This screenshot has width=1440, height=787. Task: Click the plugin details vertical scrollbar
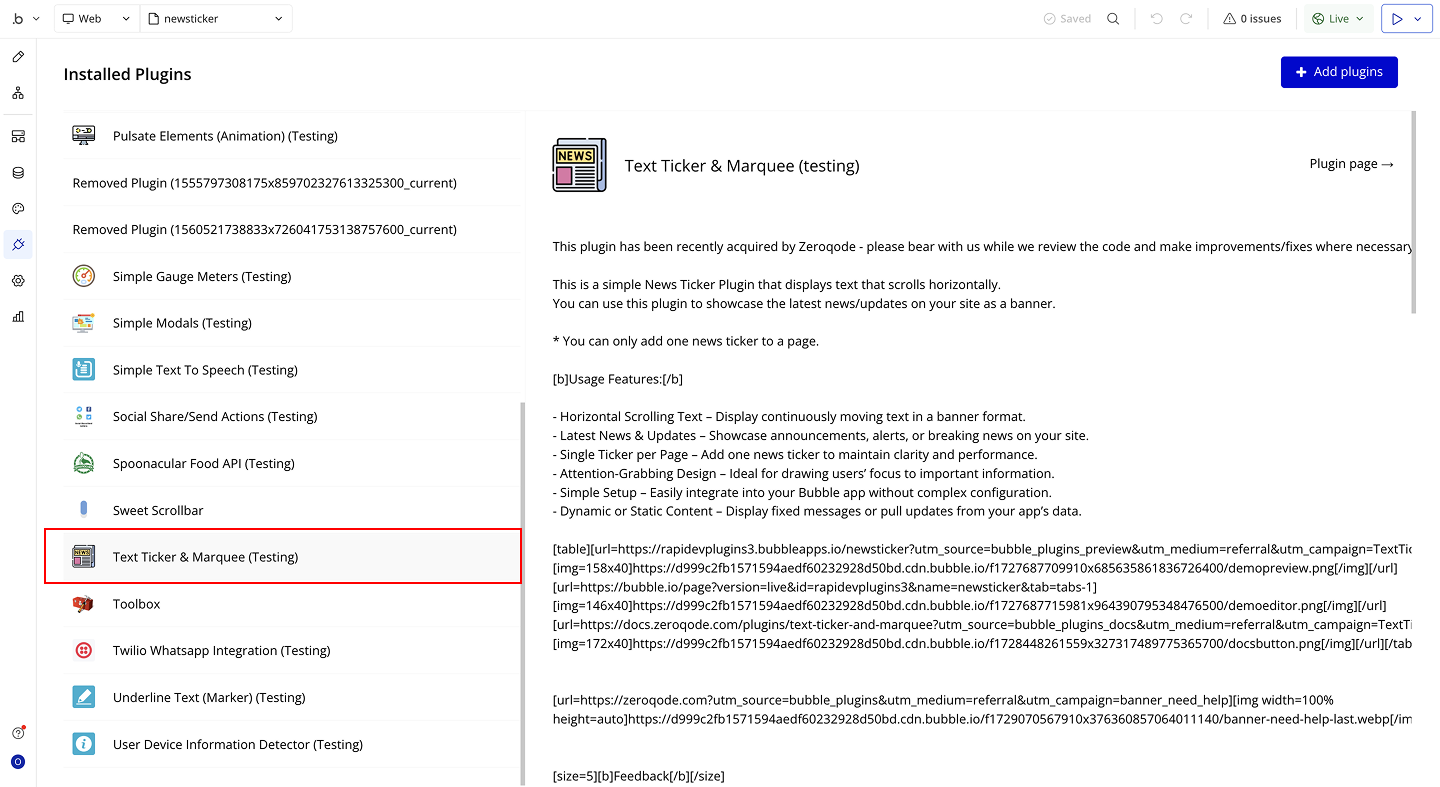1414,212
